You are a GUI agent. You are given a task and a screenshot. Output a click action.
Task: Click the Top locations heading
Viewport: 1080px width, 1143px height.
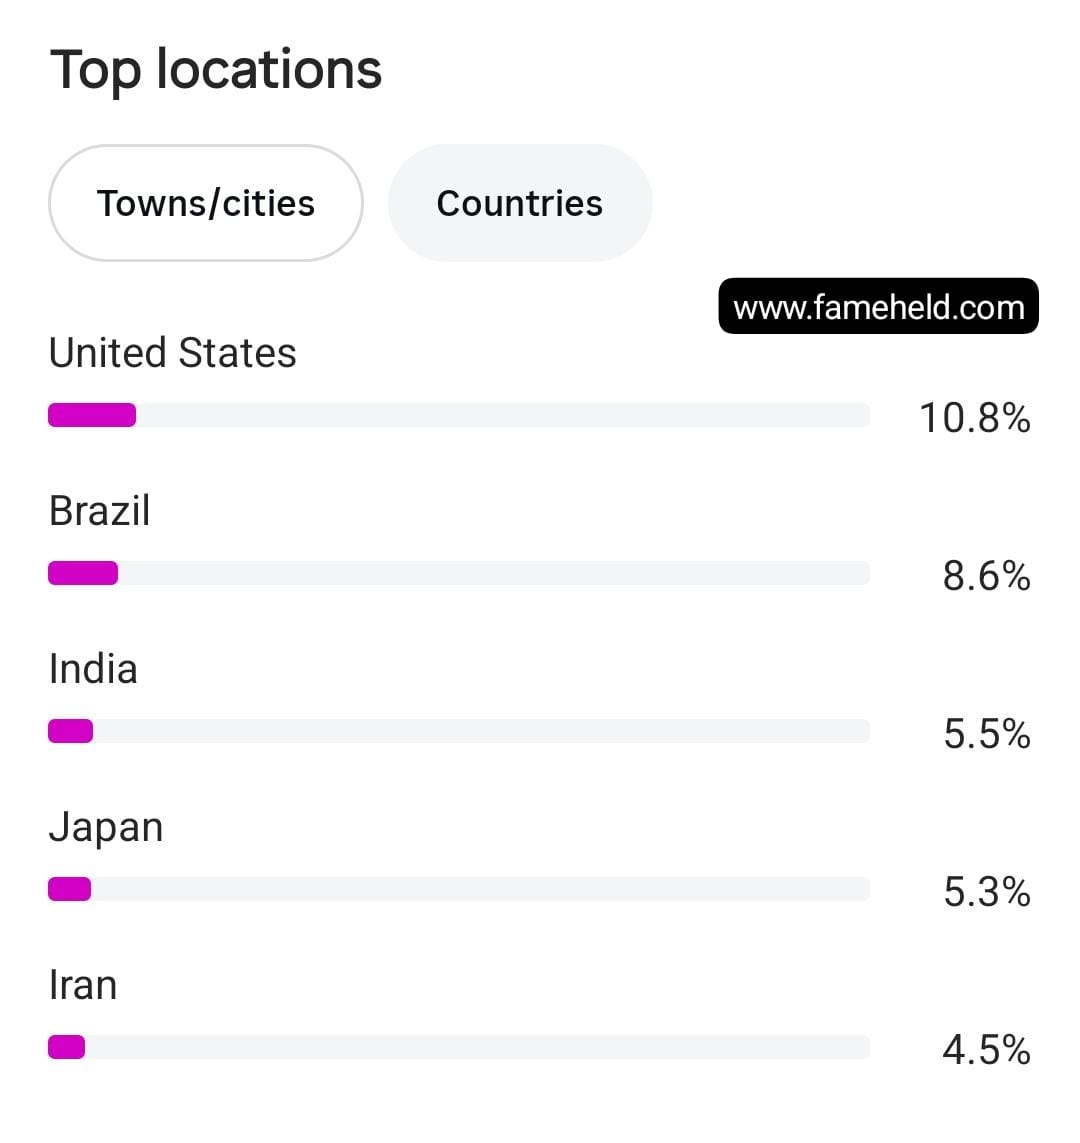click(x=216, y=71)
